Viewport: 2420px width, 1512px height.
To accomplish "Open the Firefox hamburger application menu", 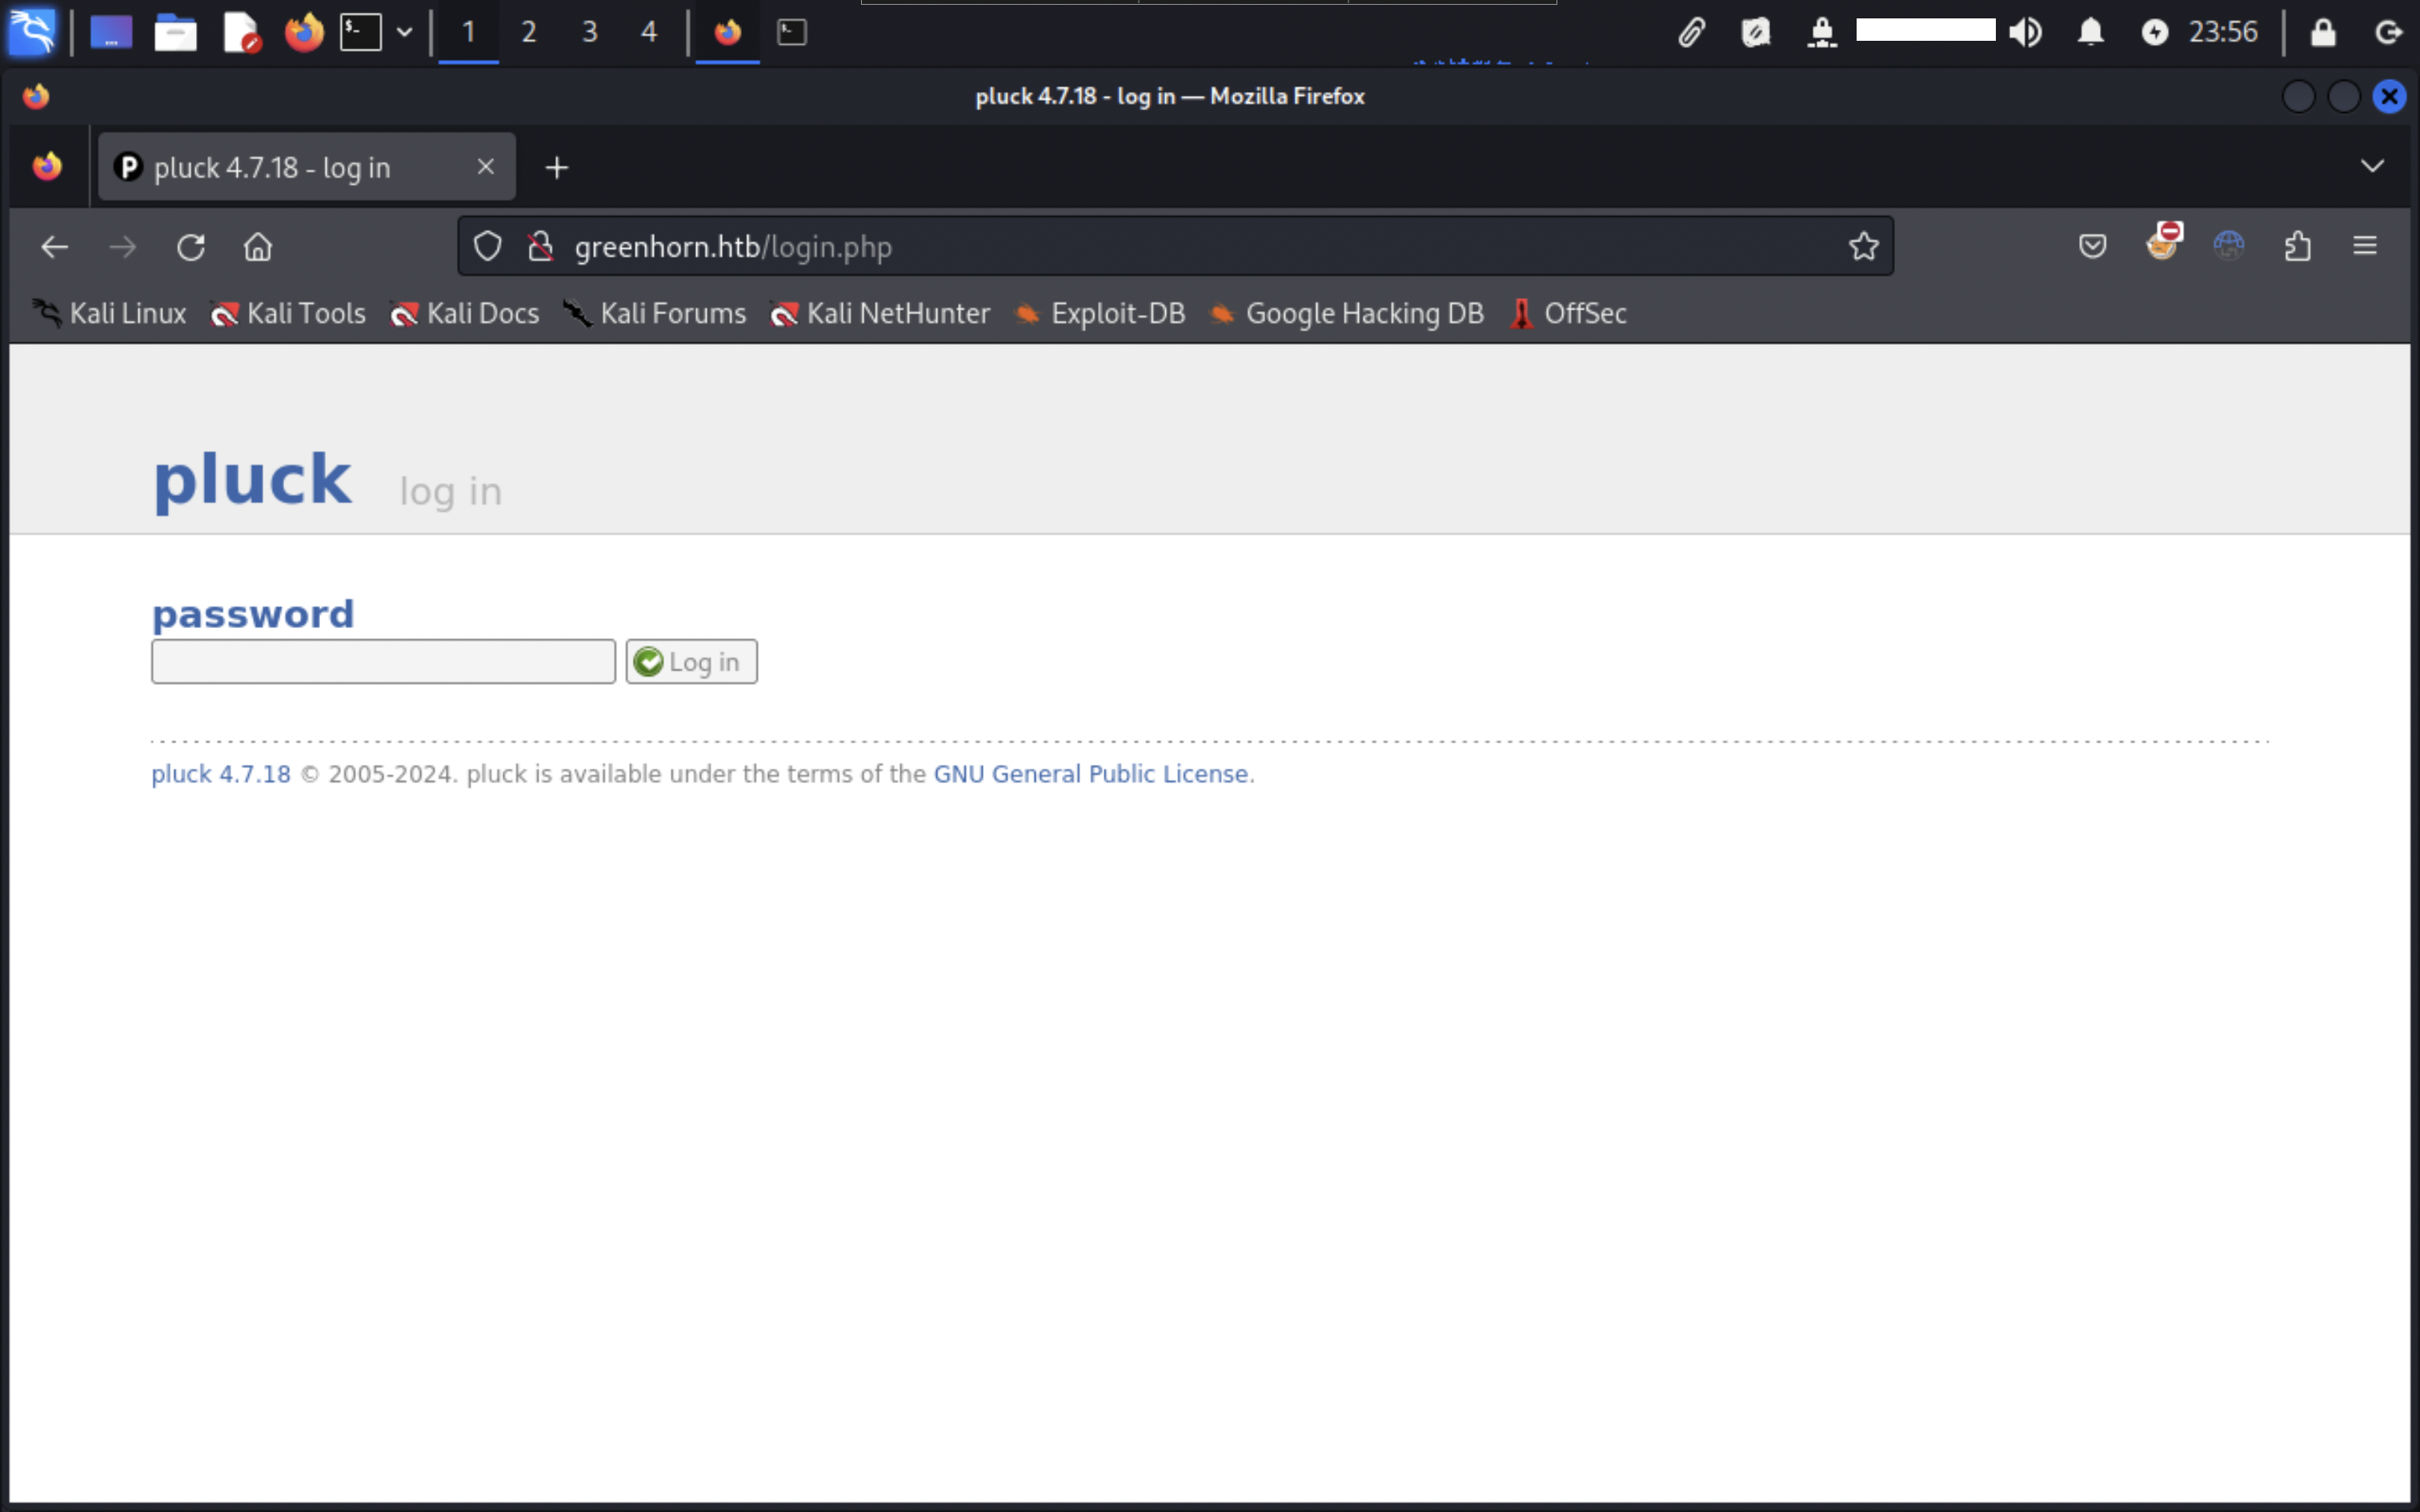I will pos(2364,246).
